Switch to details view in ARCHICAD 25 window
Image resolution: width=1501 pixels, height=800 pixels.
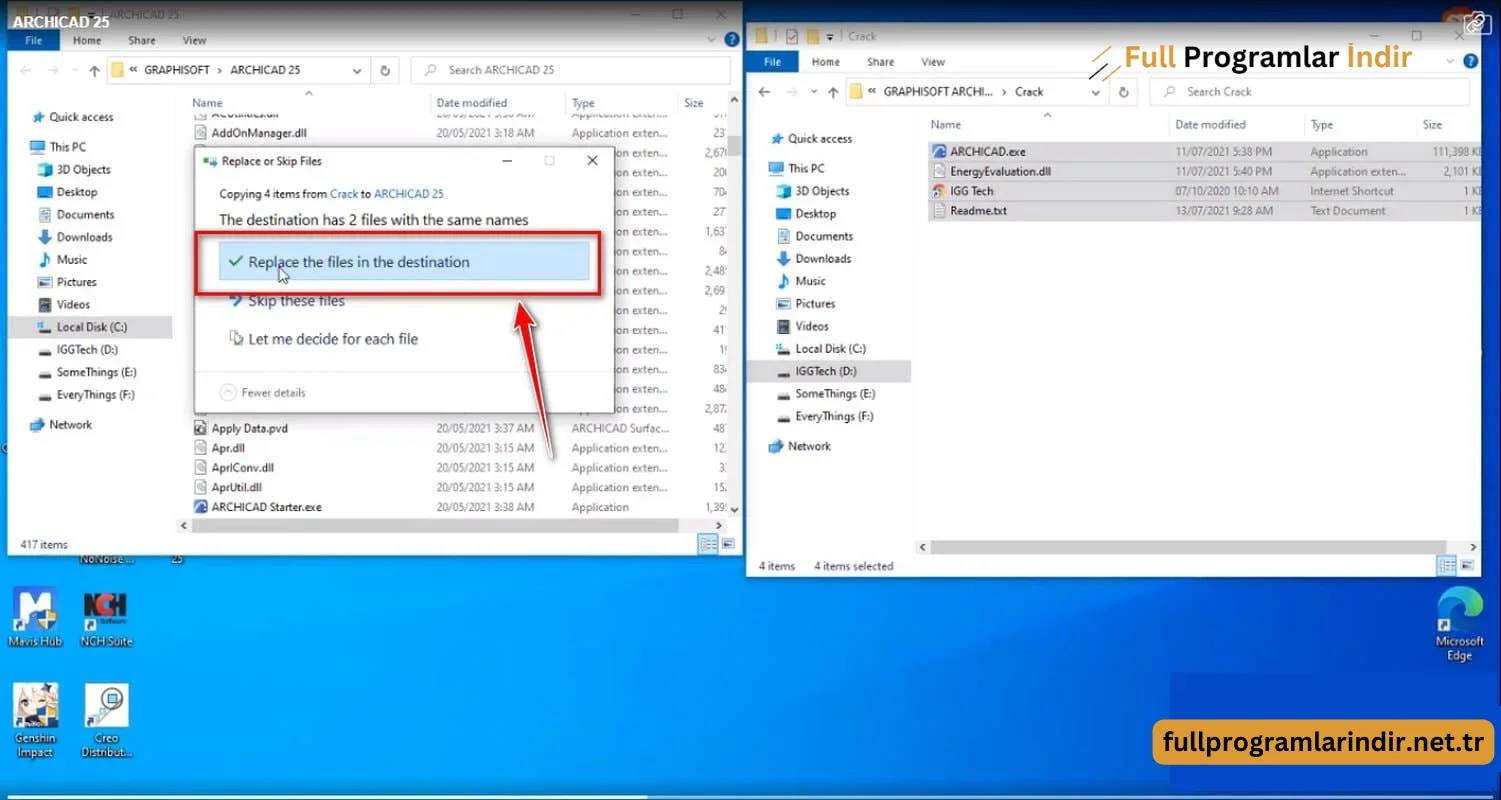[x=708, y=544]
